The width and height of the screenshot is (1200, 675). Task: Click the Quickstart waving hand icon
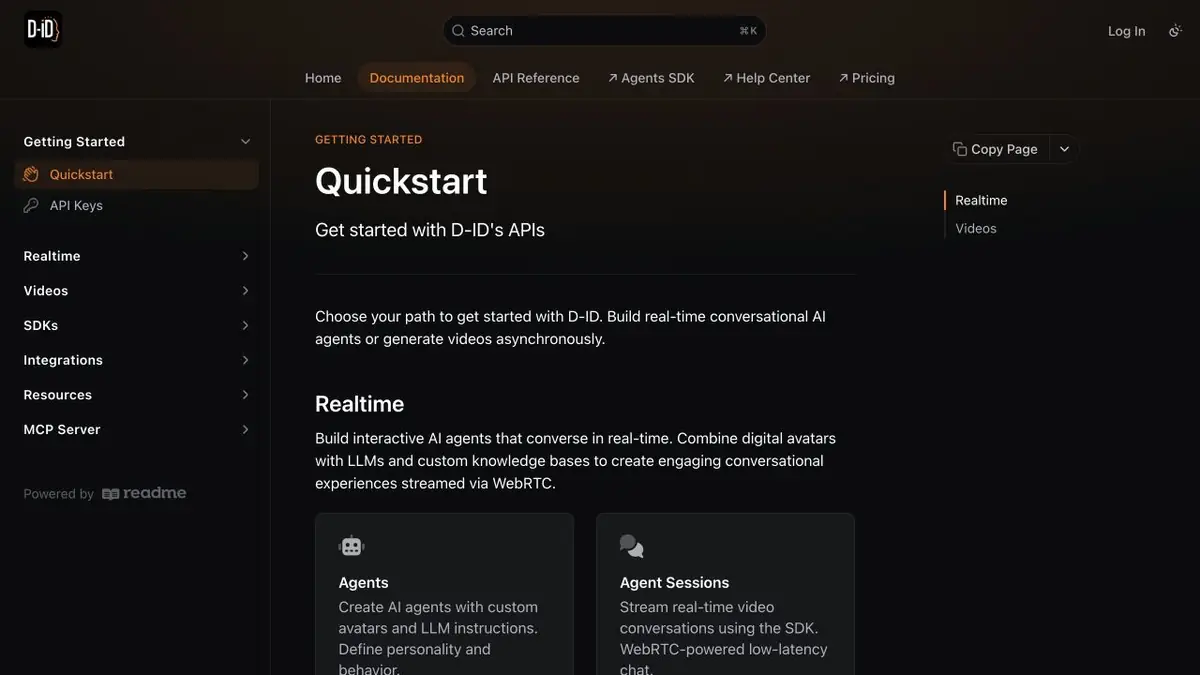coord(31,174)
